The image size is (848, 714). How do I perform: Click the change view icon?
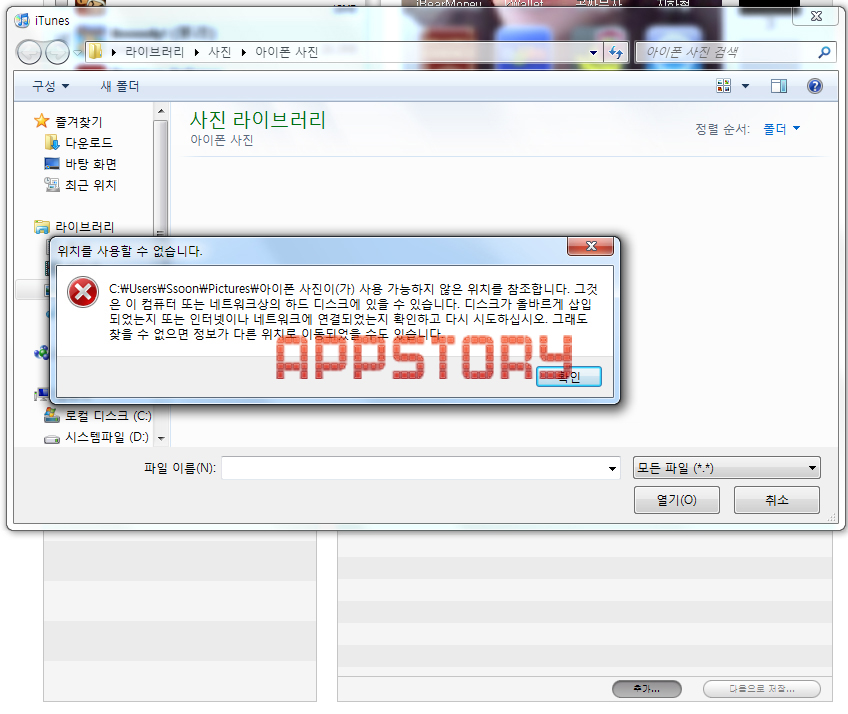pyautogui.click(x=724, y=86)
